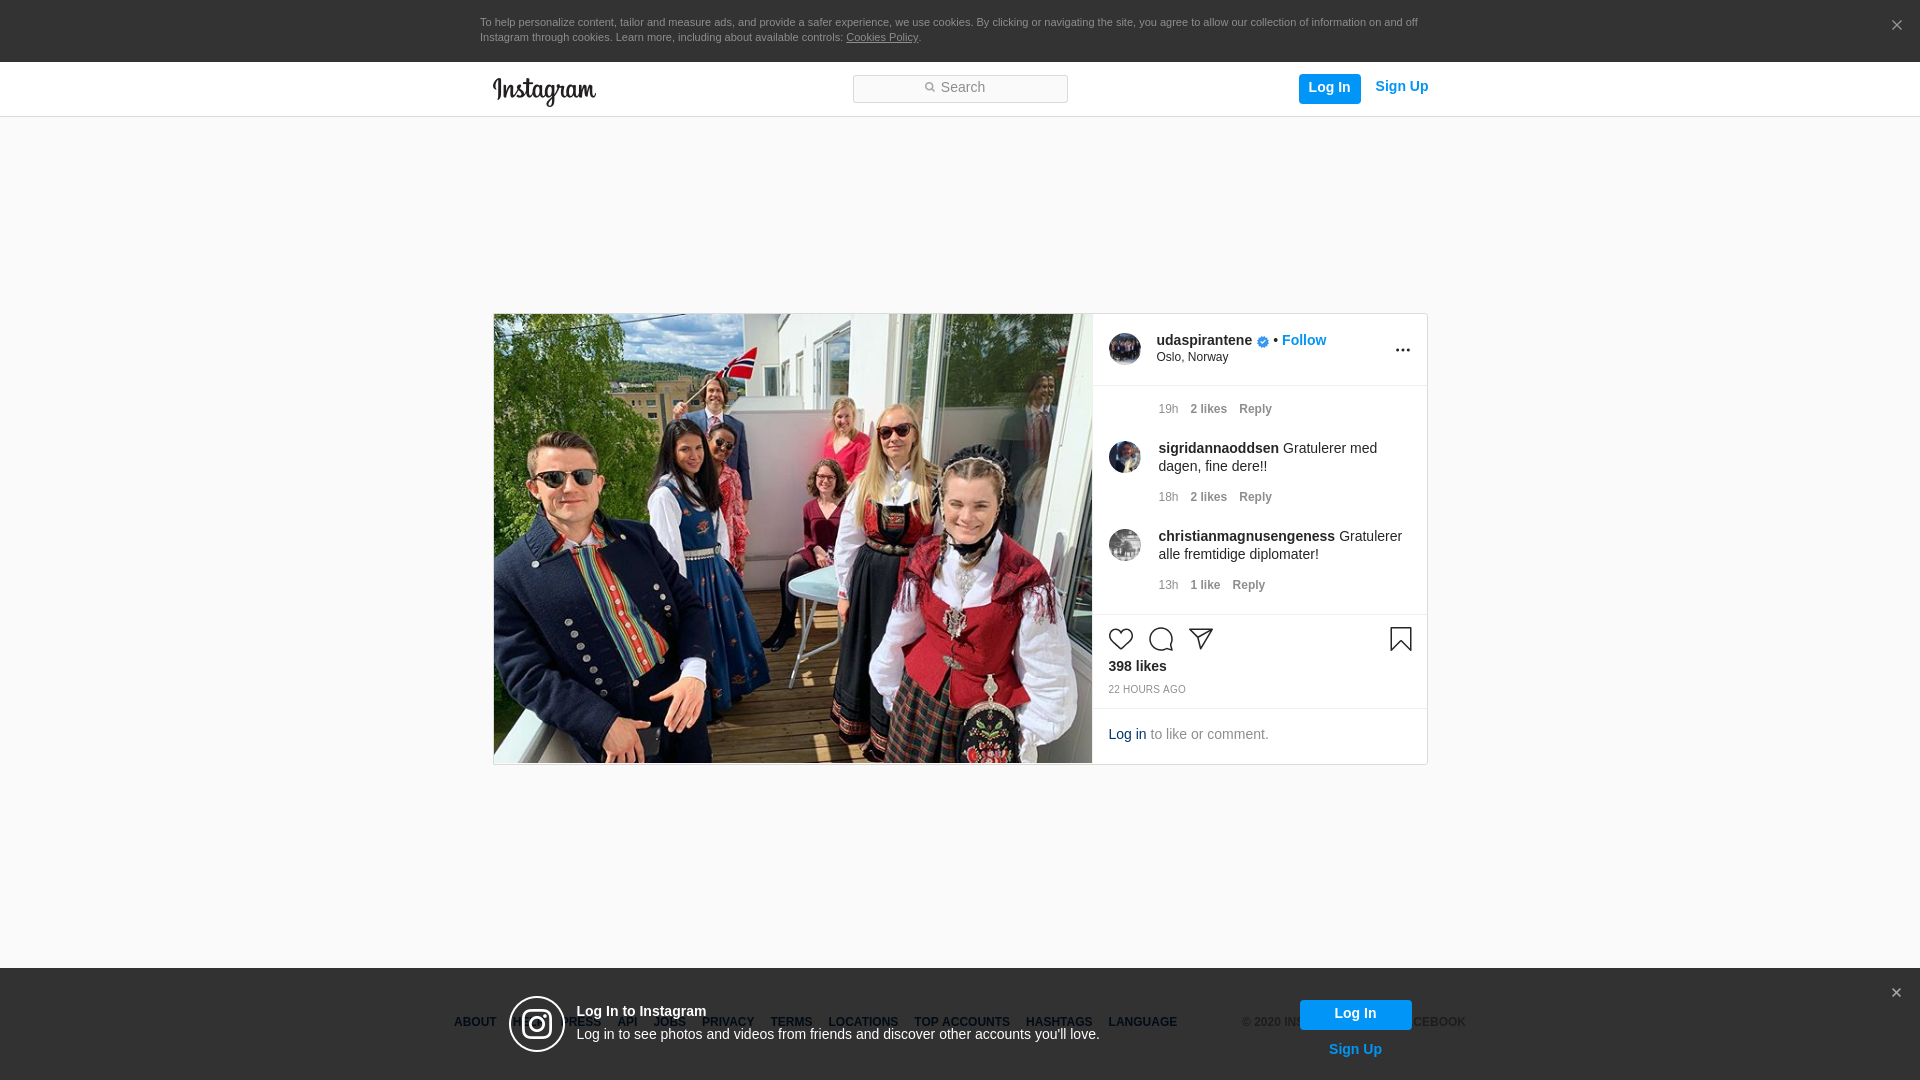Image resolution: width=1920 pixels, height=1080 pixels.
Task: Open the udaspirantene username link
Action: coord(1204,340)
